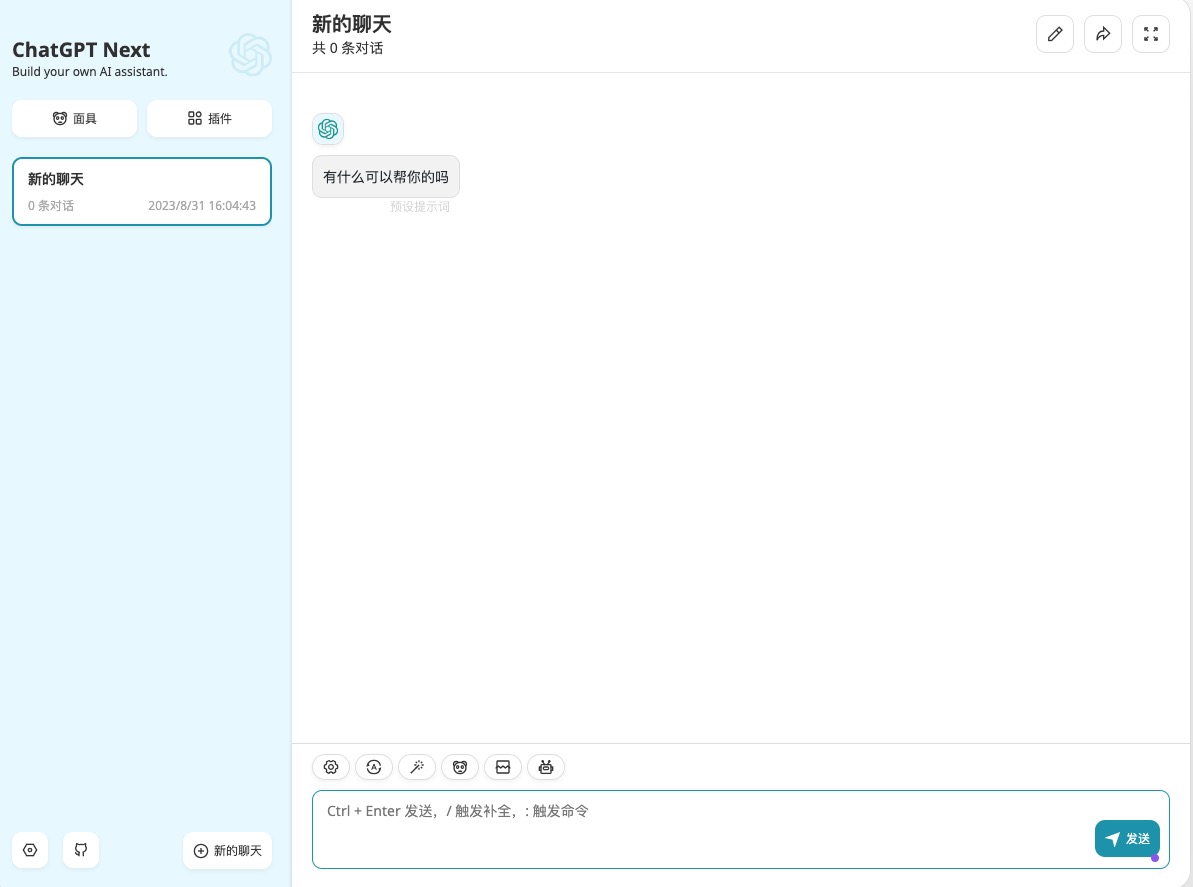Click the greeting message 有什么可以帮你的吗
The width and height of the screenshot is (1193, 887).
(386, 177)
